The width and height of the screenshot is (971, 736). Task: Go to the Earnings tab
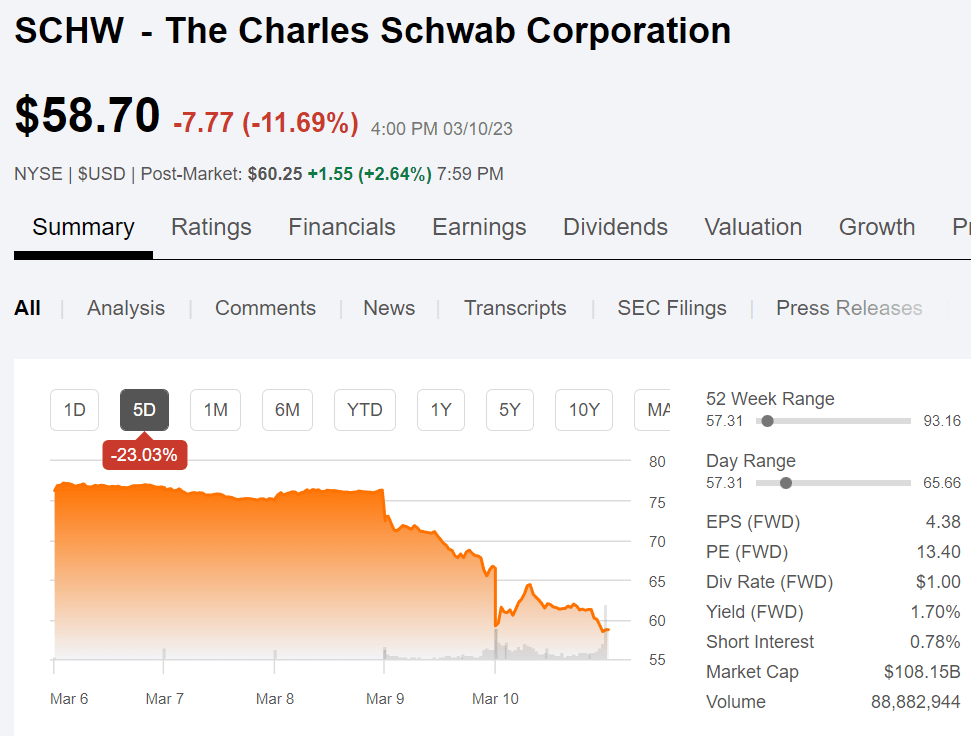(x=479, y=227)
